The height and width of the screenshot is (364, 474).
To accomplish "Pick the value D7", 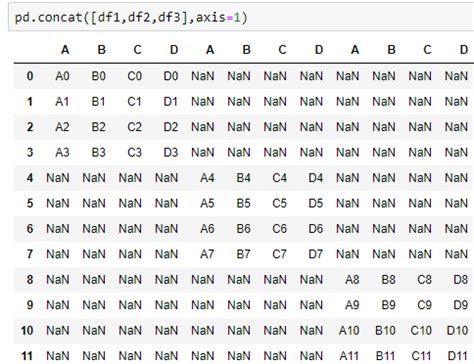I will [x=316, y=254].
